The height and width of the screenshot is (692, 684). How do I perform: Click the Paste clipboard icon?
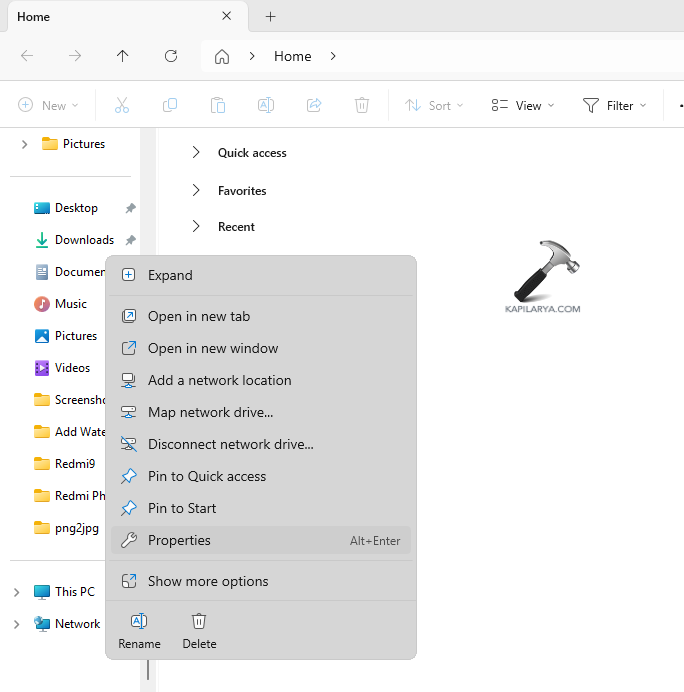coord(218,105)
